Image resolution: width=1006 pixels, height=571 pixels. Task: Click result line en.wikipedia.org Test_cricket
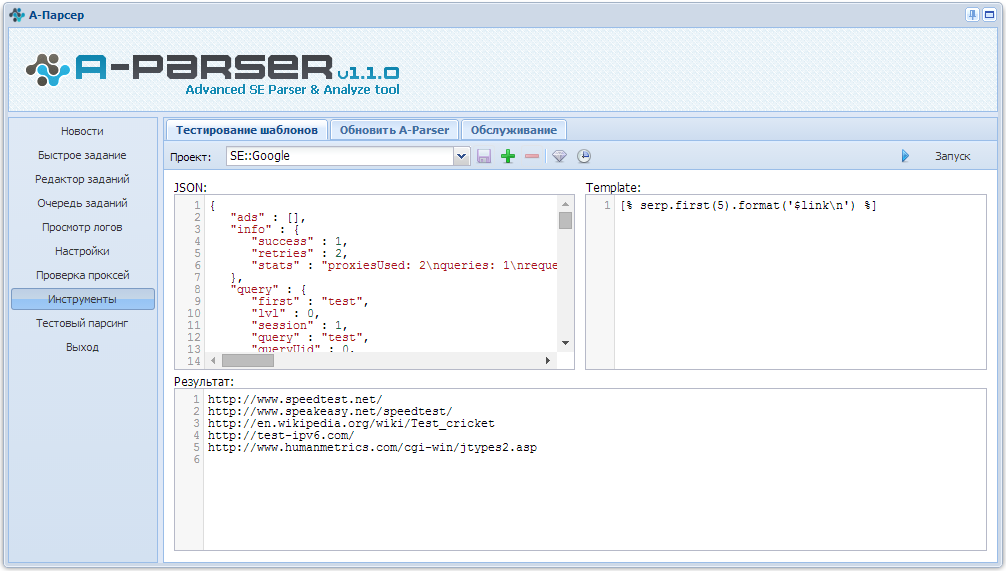(351, 423)
